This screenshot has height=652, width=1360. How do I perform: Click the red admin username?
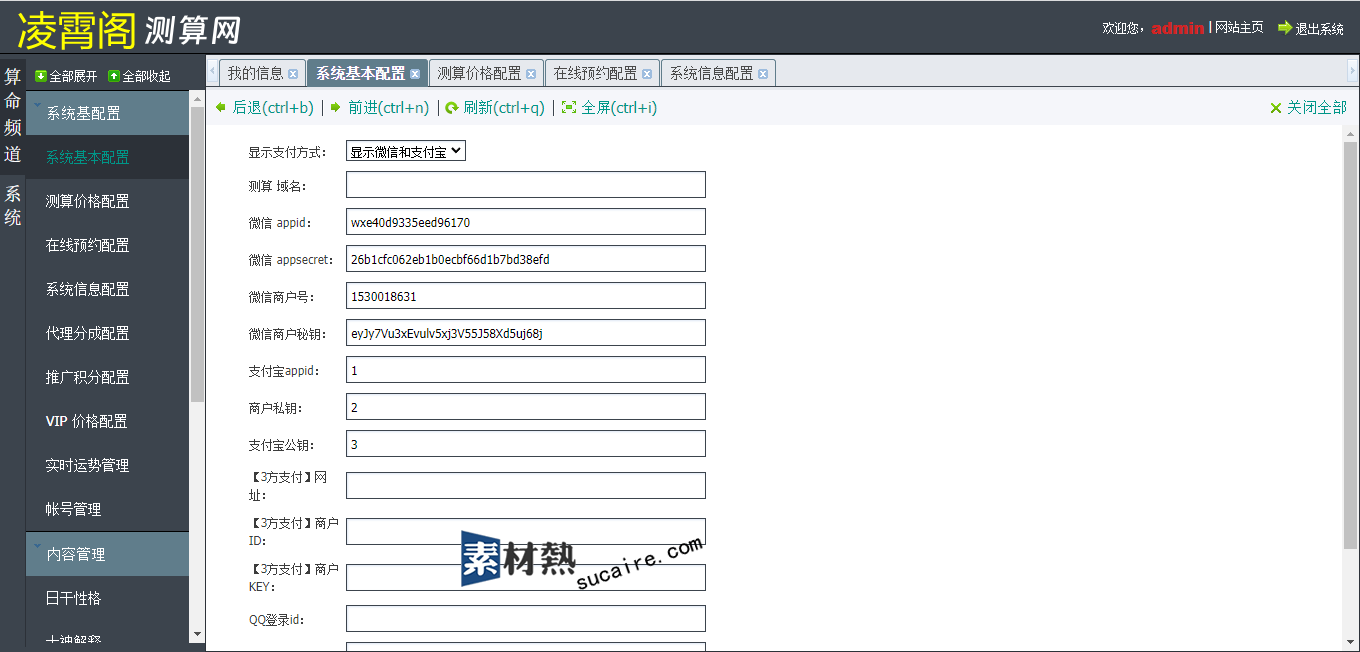[x=1177, y=28]
